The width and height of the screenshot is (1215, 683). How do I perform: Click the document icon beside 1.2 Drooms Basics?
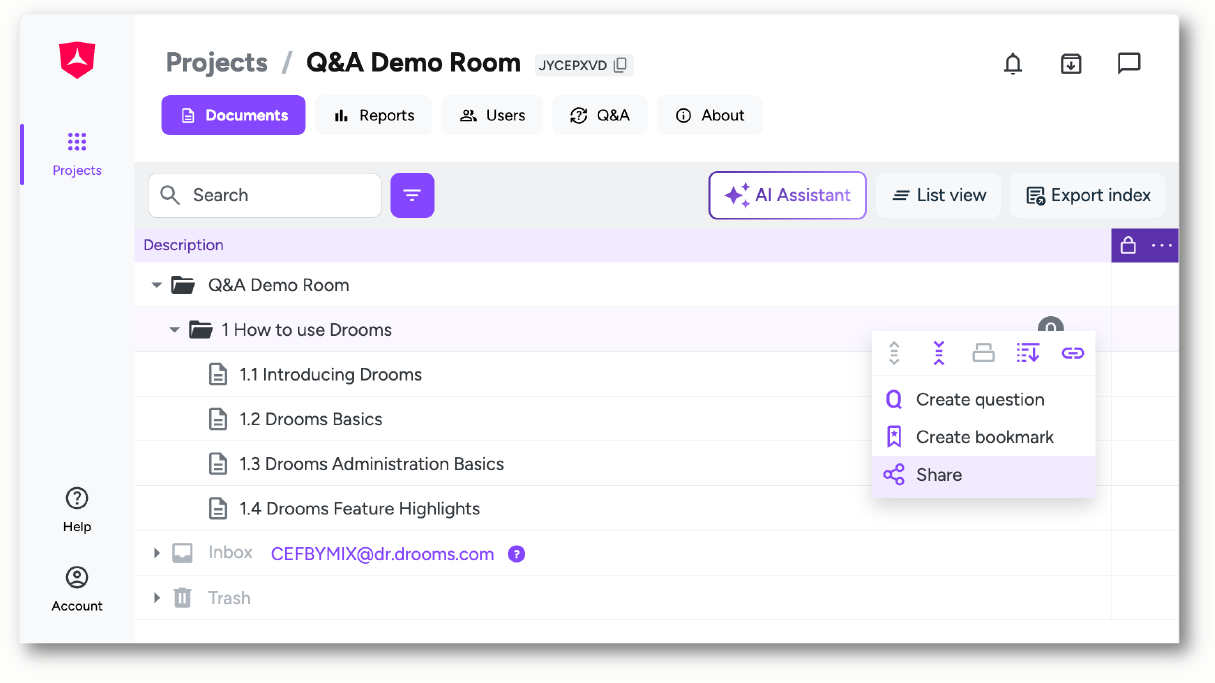pyautogui.click(x=218, y=419)
